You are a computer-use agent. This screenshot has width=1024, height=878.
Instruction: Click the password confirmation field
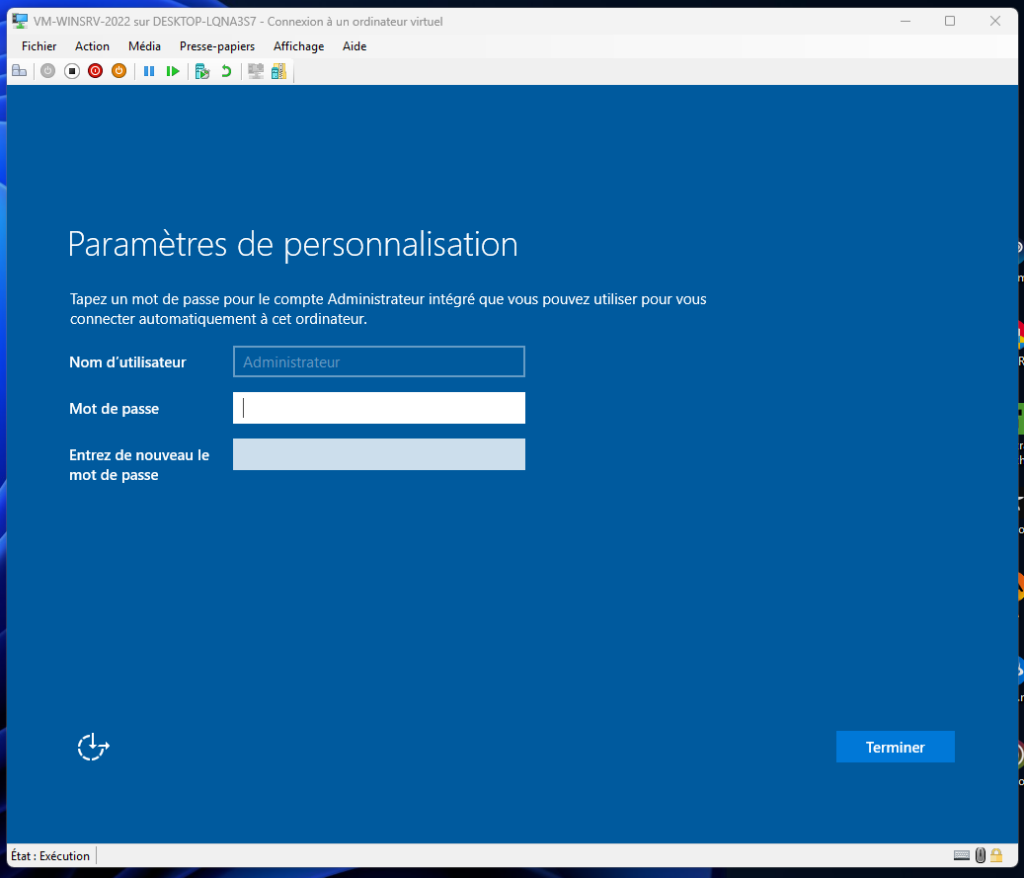click(379, 454)
